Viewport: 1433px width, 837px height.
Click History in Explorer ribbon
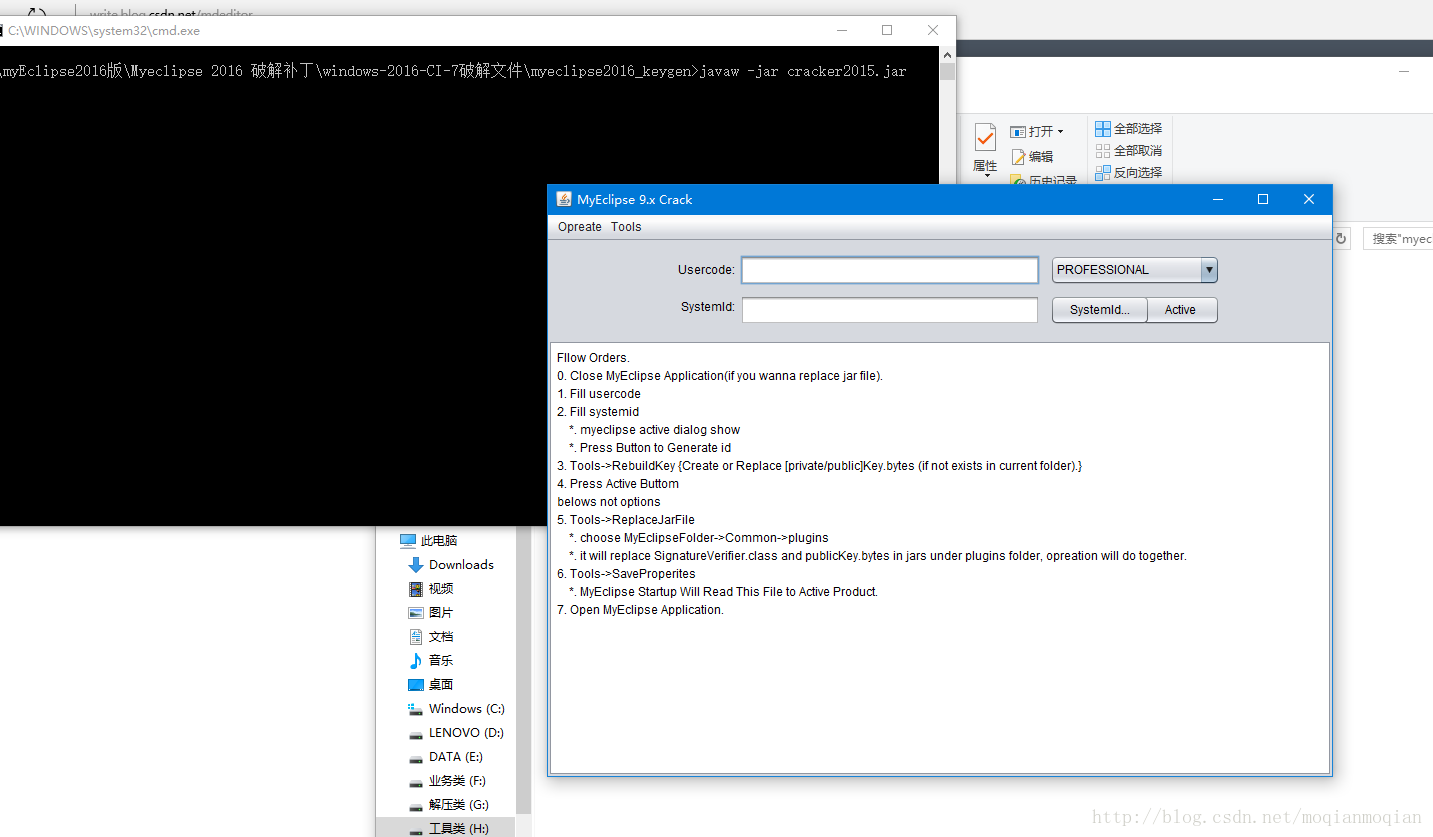click(1044, 181)
